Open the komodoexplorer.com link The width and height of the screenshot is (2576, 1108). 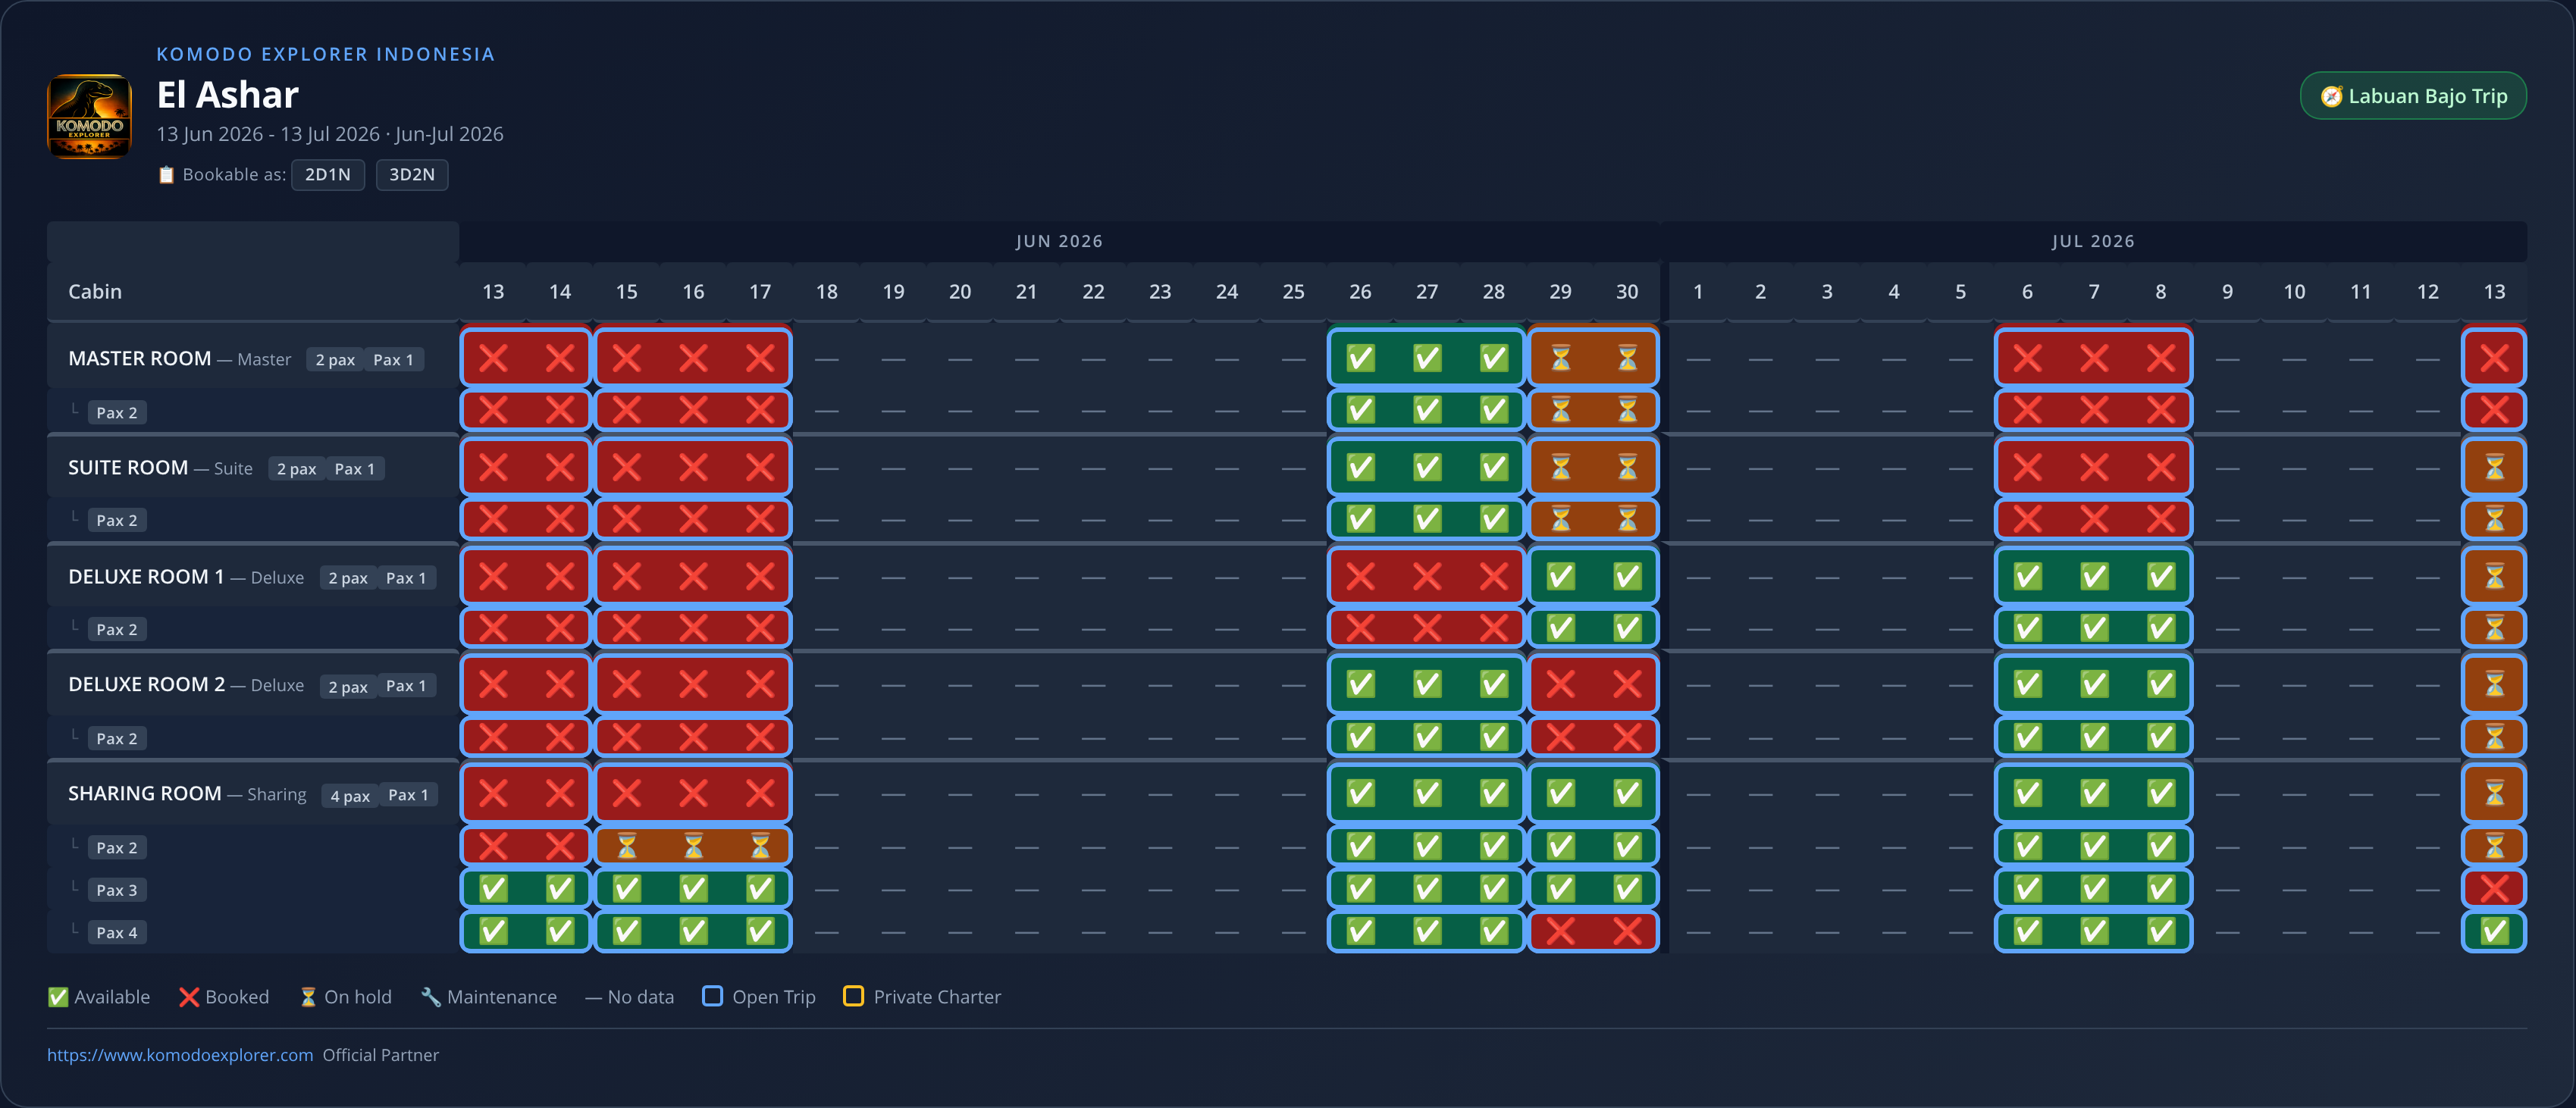click(180, 1055)
